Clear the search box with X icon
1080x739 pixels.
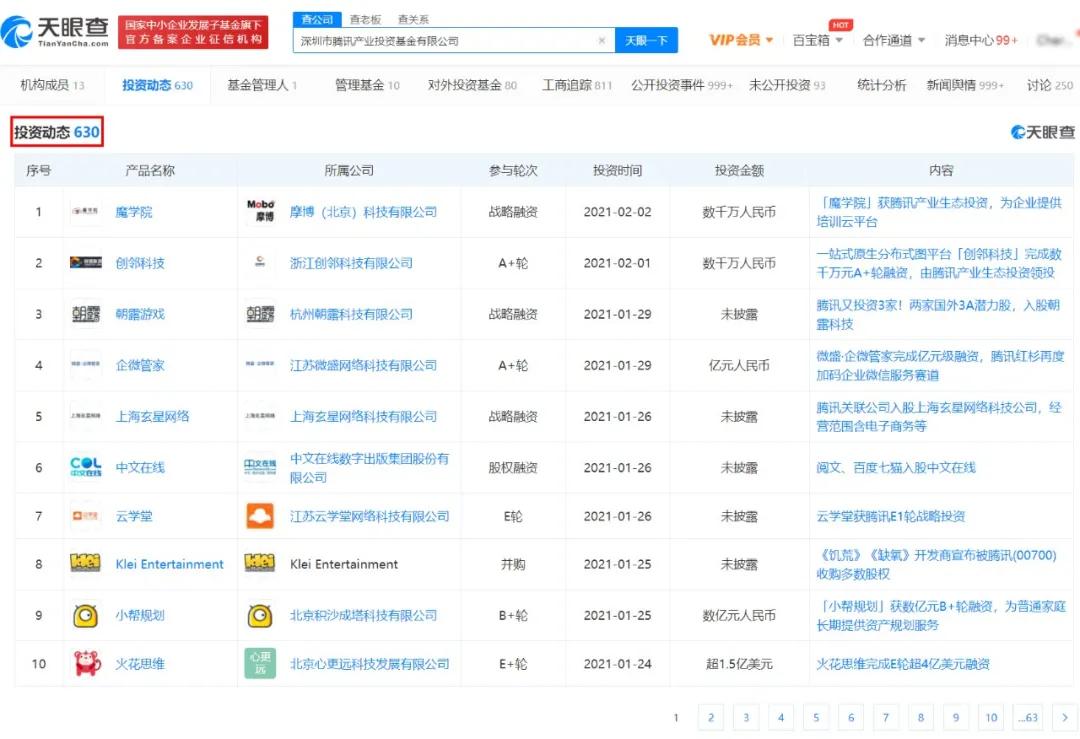coord(601,41)
